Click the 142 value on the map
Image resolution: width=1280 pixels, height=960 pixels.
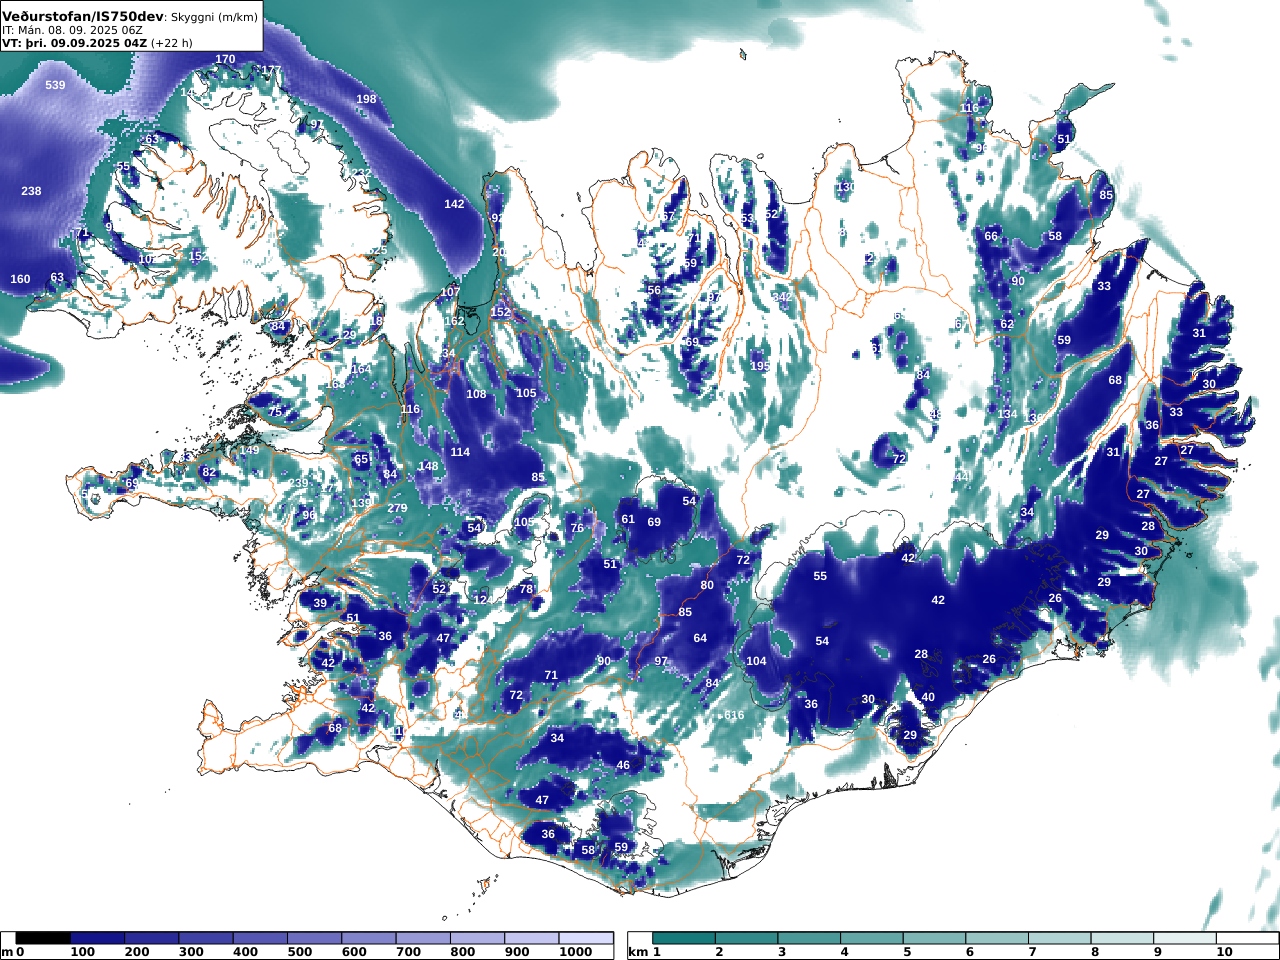[x=454, y=204]
